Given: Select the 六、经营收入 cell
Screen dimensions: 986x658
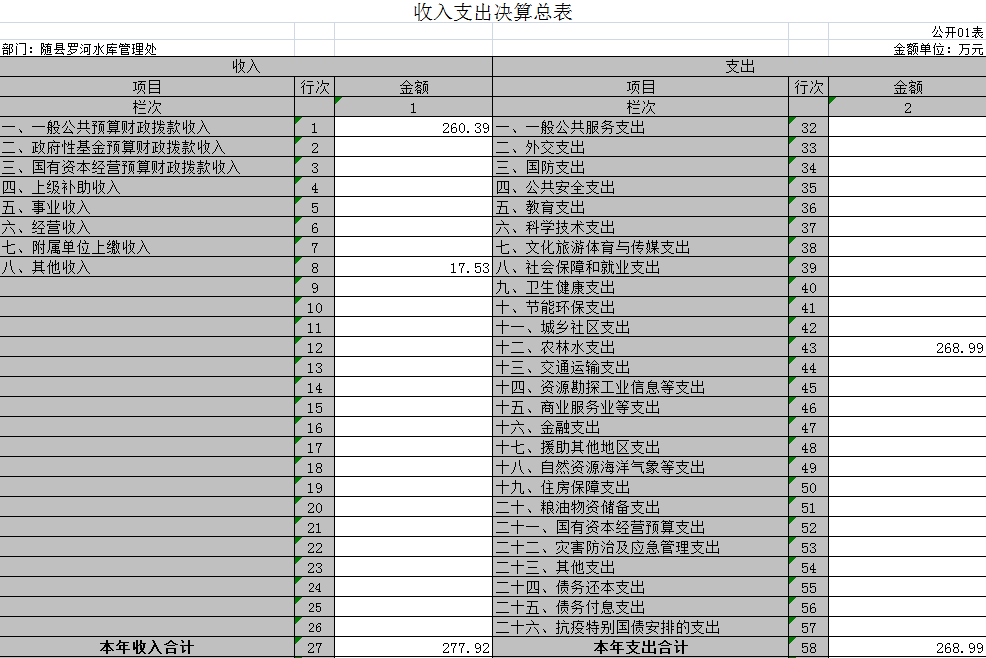Looking at the screenshot, I should point(147,228).
